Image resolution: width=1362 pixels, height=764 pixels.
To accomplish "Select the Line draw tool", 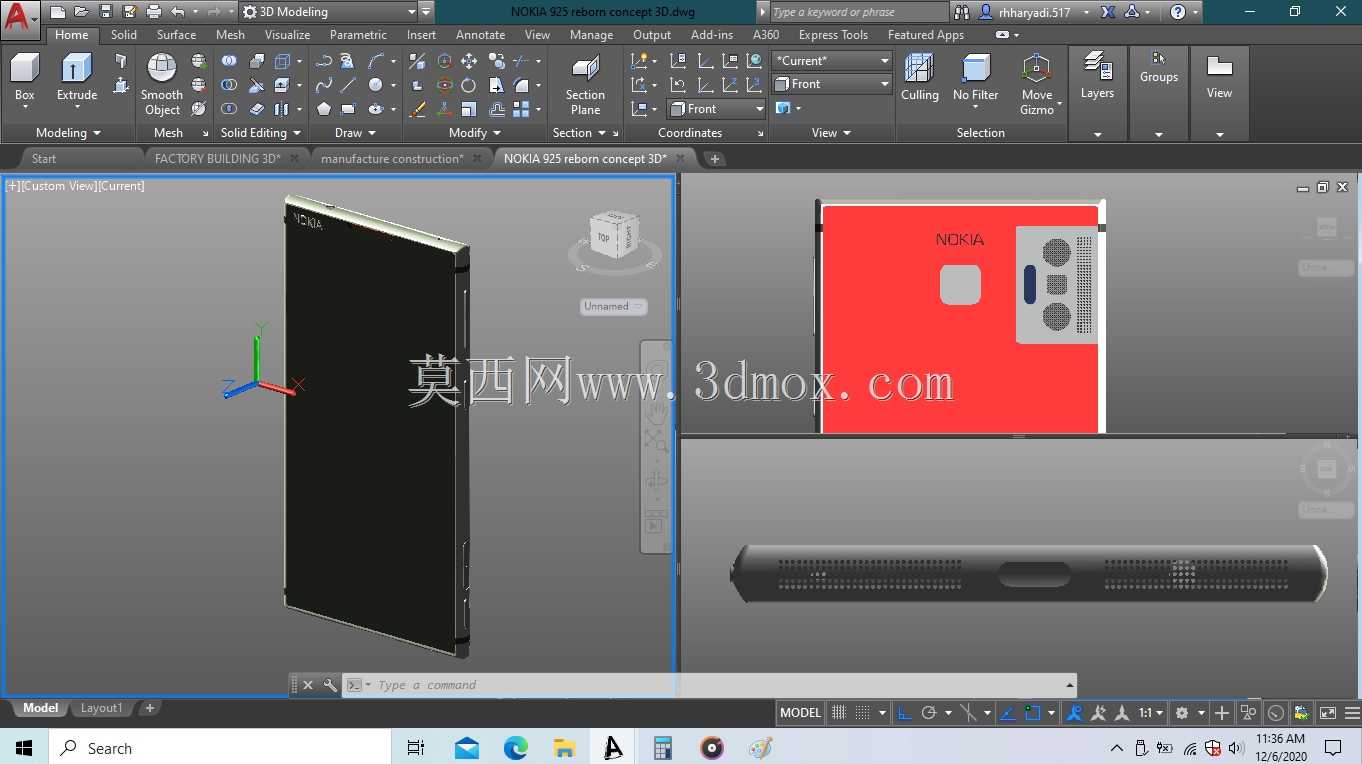I will pos(348,85).
